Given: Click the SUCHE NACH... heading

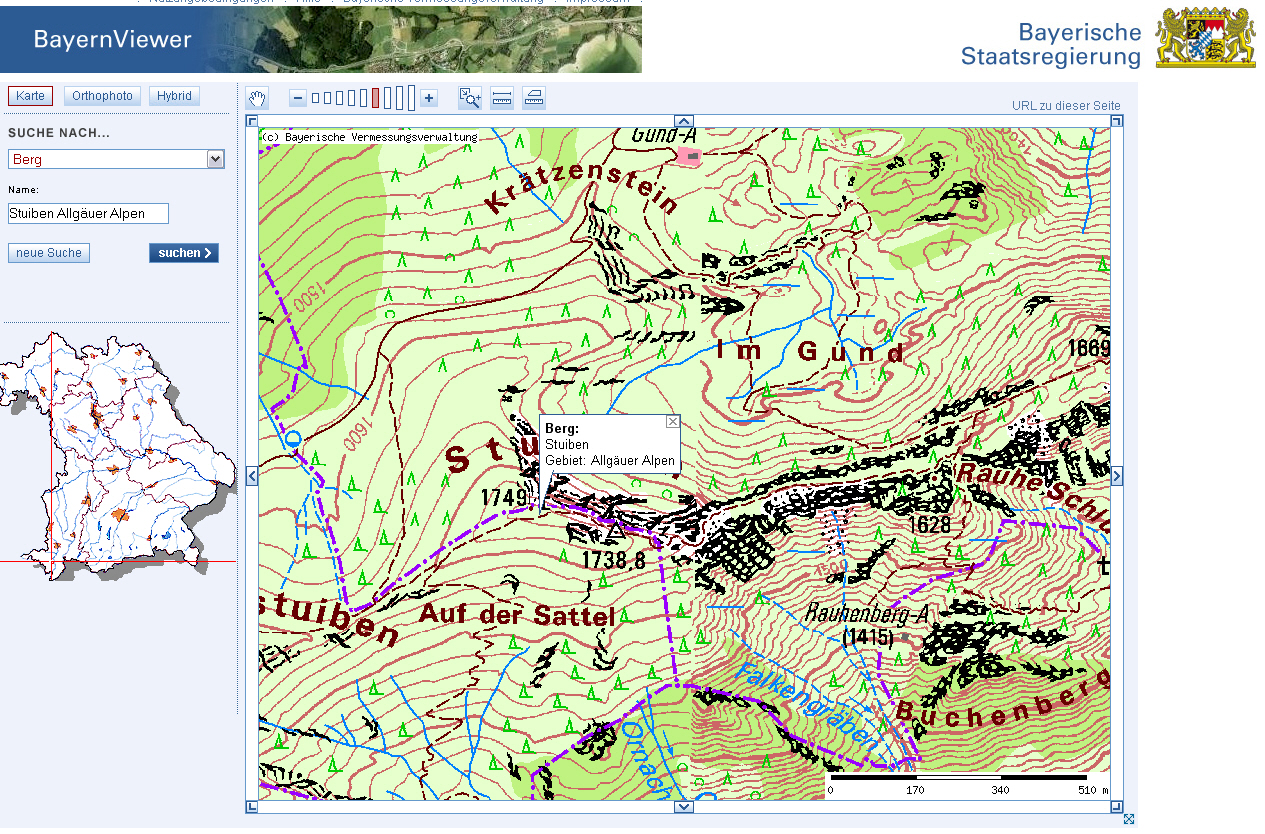Looking at the screenshot, I should [59, 133].
